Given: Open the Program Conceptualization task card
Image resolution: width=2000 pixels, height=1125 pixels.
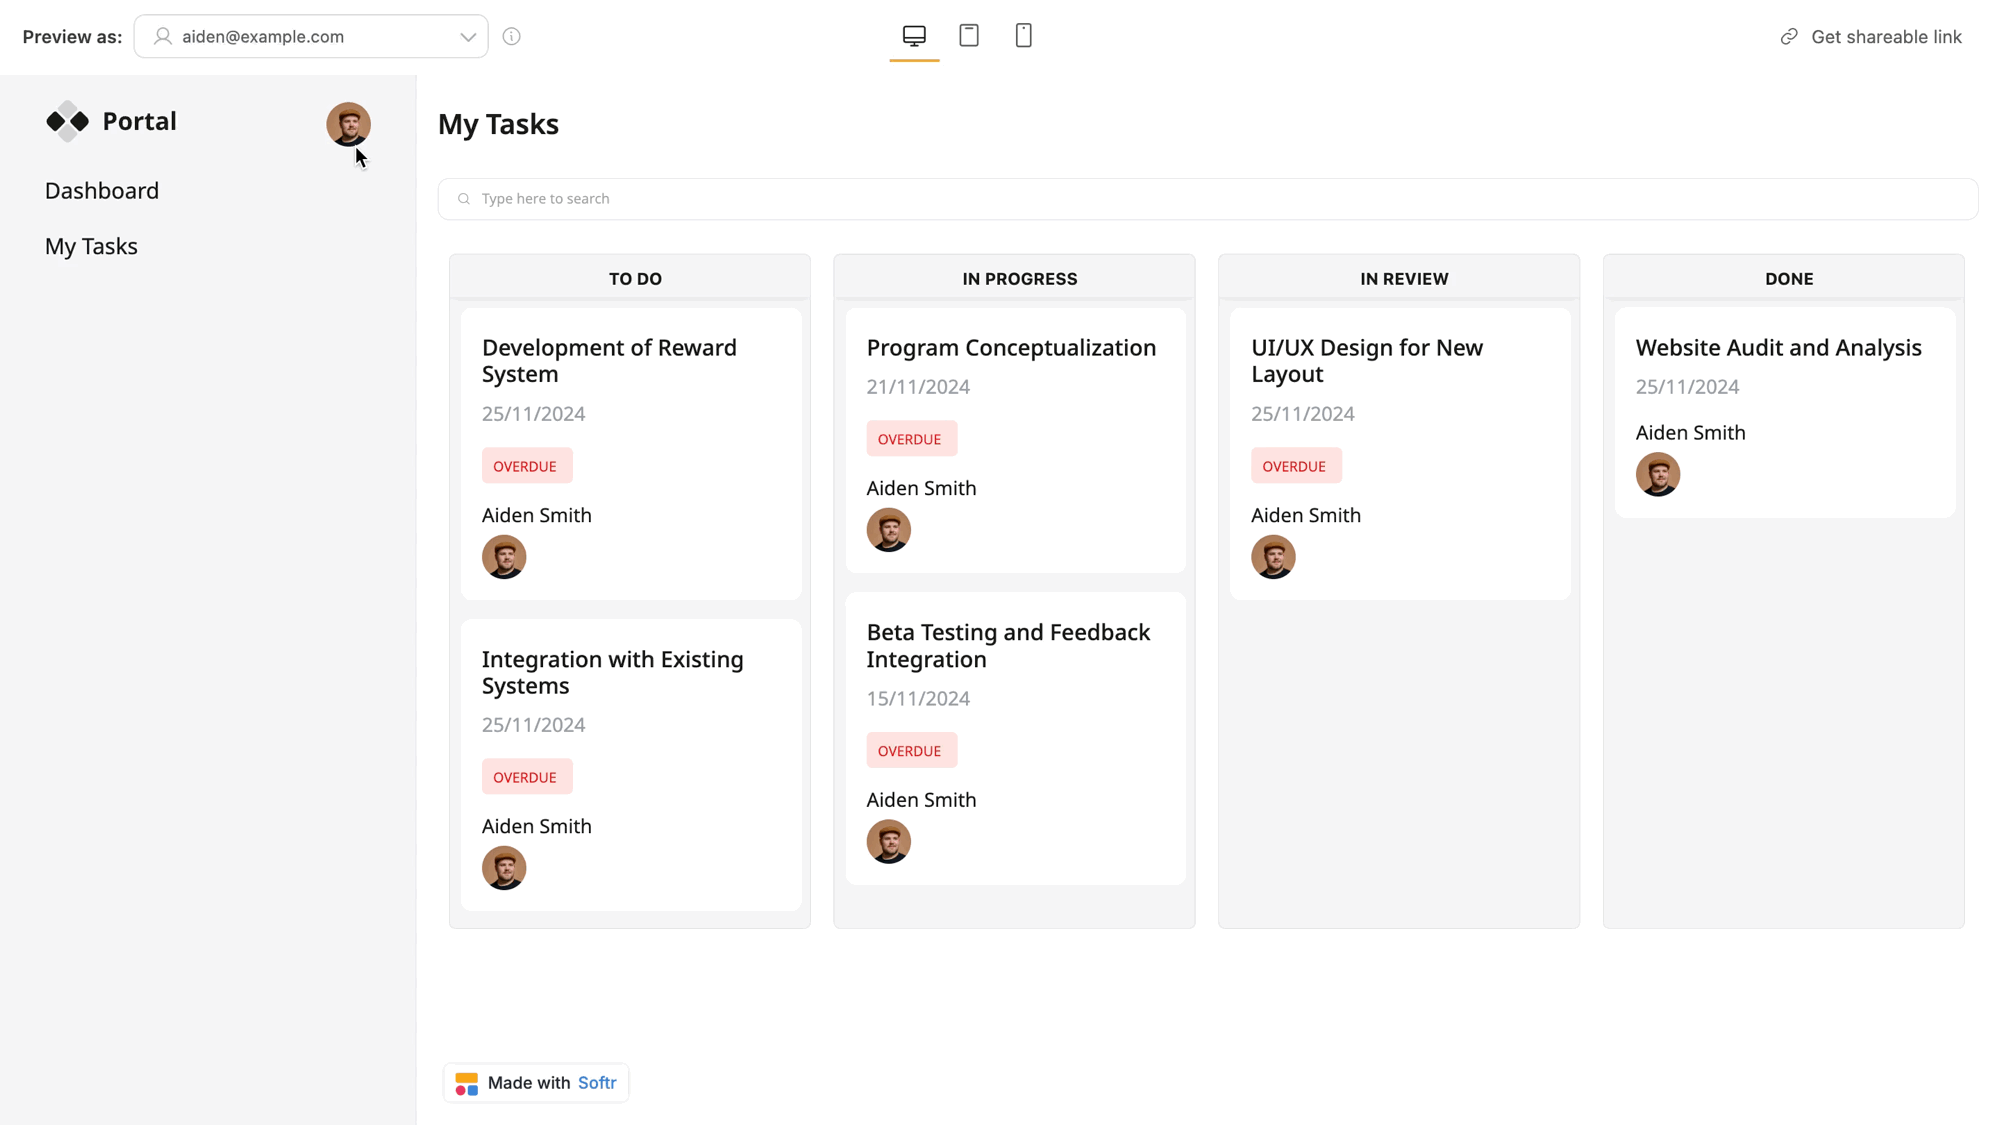Looking at the screenshot, I should [x=1011, y=347].
